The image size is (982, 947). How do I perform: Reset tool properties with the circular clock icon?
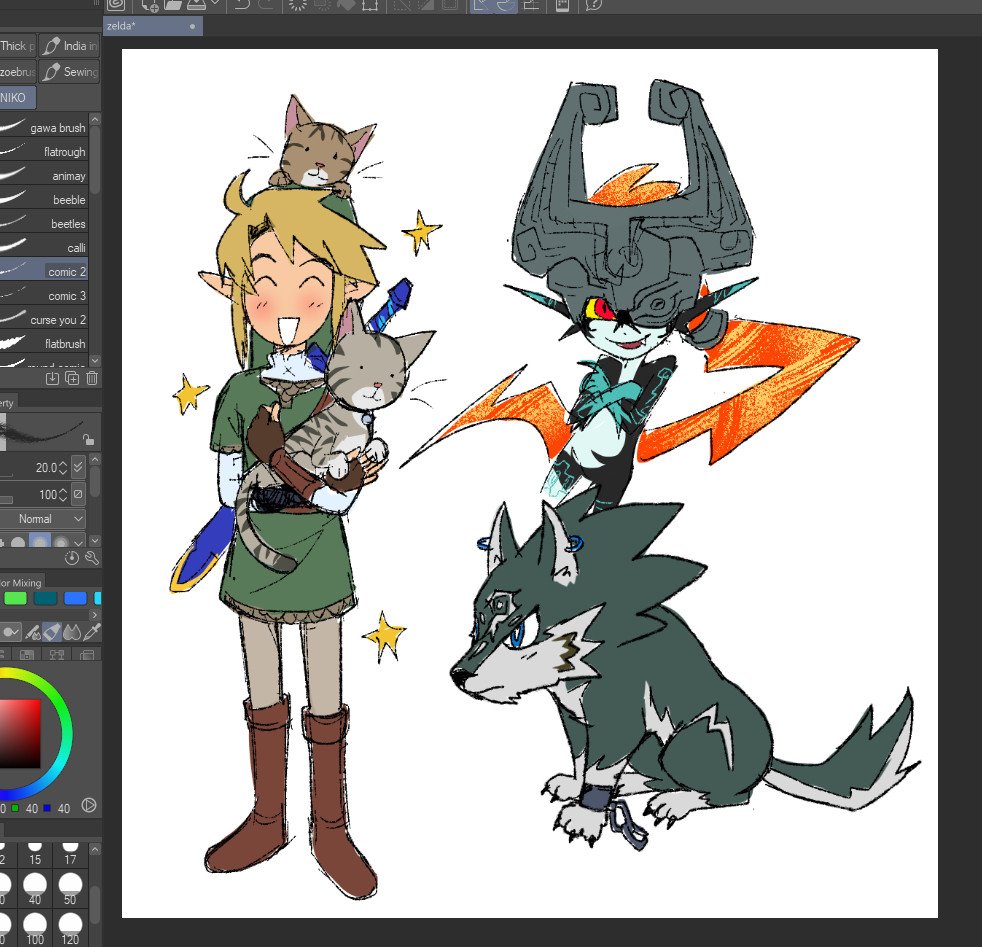pos(72,557)
